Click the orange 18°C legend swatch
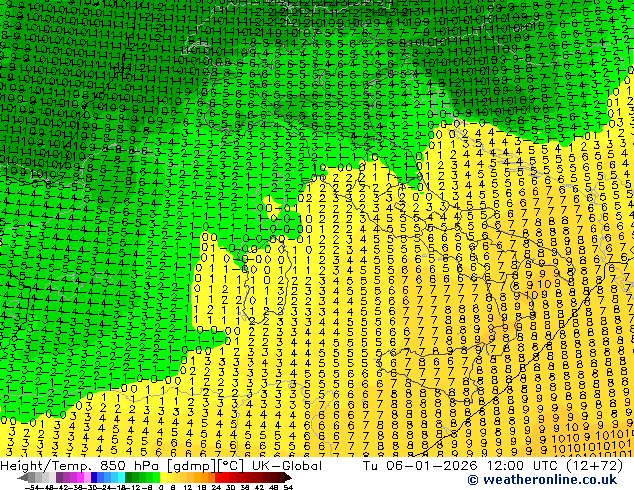 pos(205,477)
